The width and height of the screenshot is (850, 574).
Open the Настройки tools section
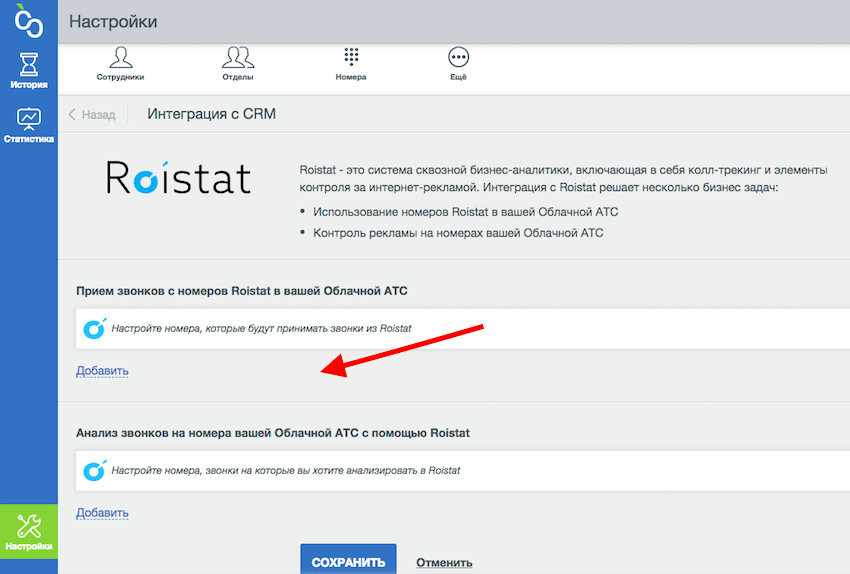point(29,532)
